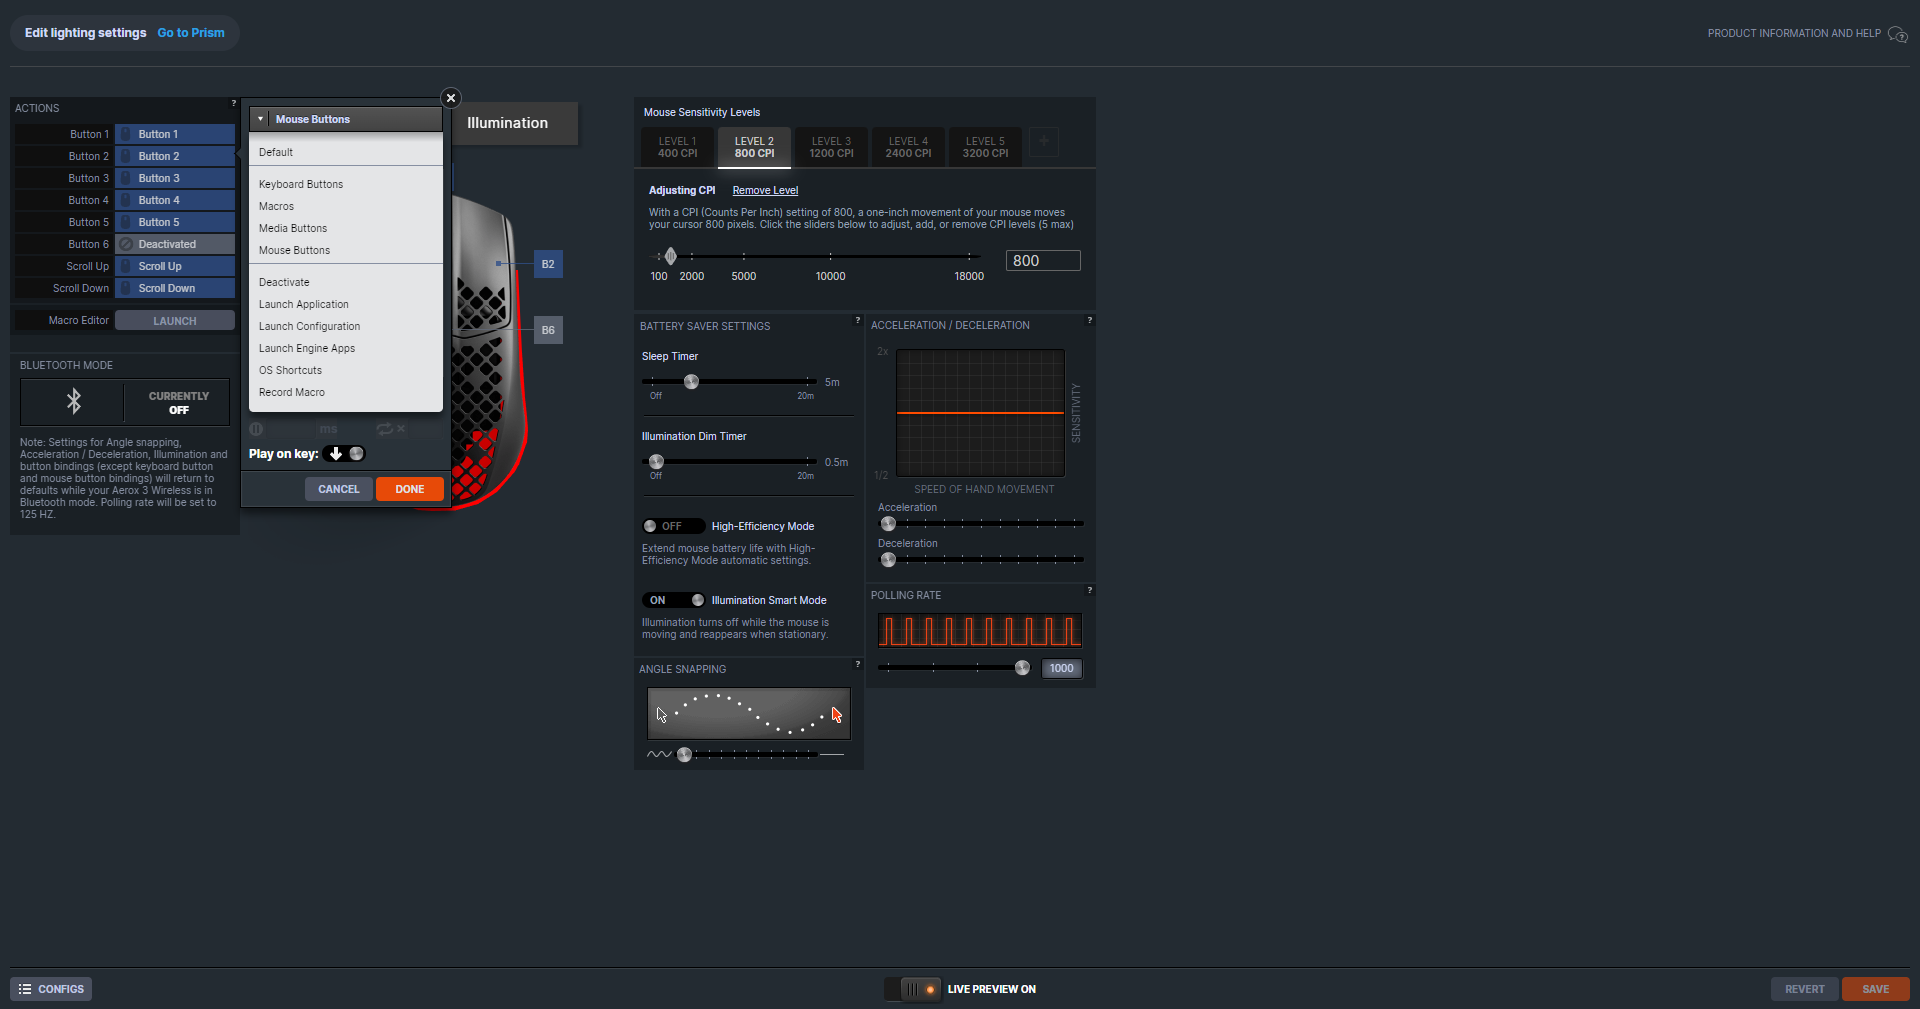Toggle Play on key press/release switch
This screenshot has height=1009, width=1920.
(345, 454)
